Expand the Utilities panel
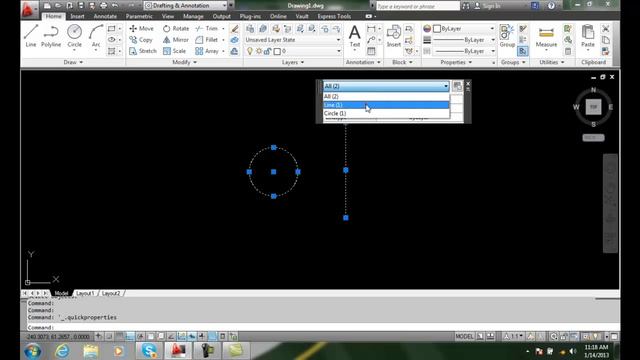 click(x=551, y=62)
